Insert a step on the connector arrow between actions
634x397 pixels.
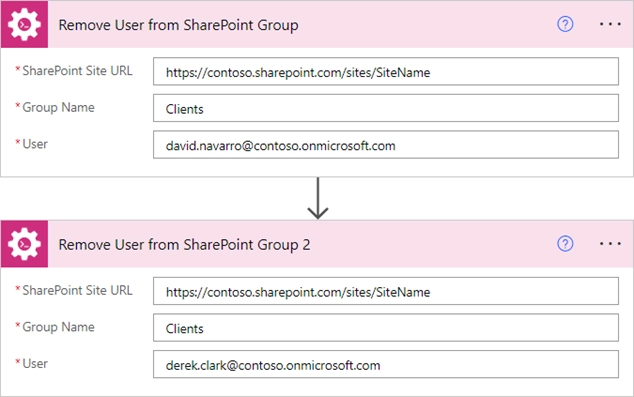tap(318, 198)
